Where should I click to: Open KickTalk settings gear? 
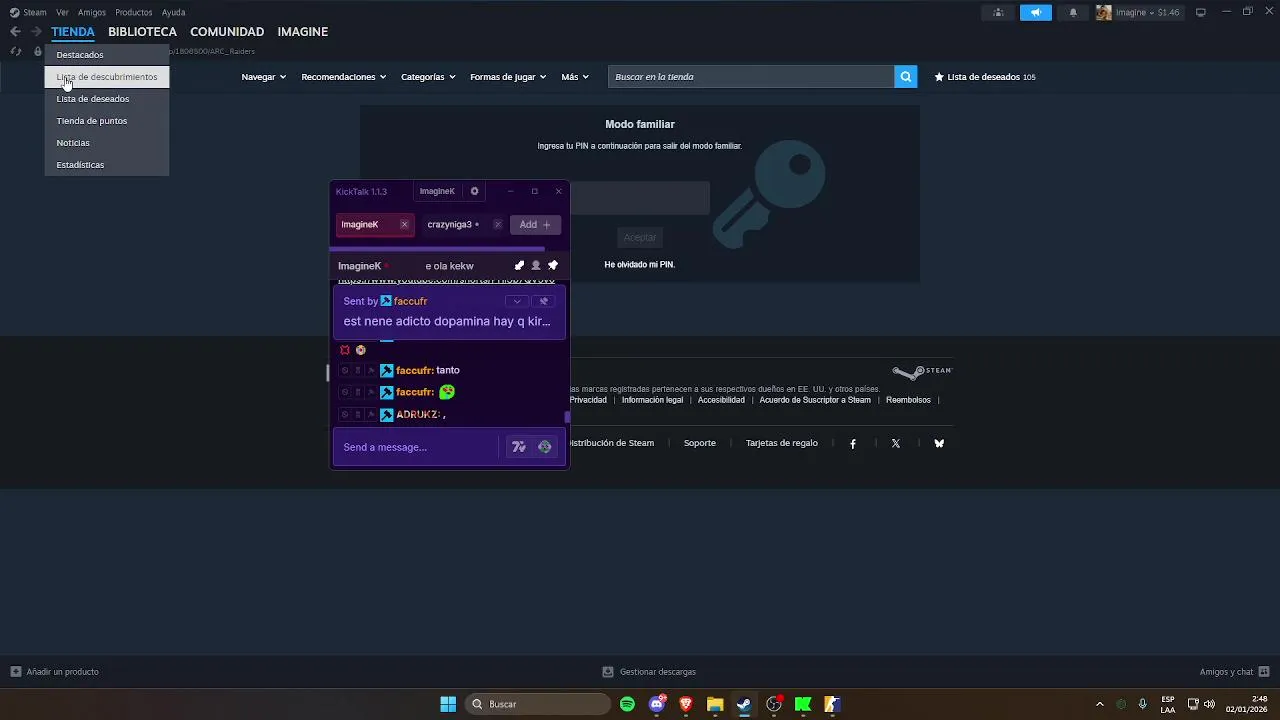[x=475, y=191]
